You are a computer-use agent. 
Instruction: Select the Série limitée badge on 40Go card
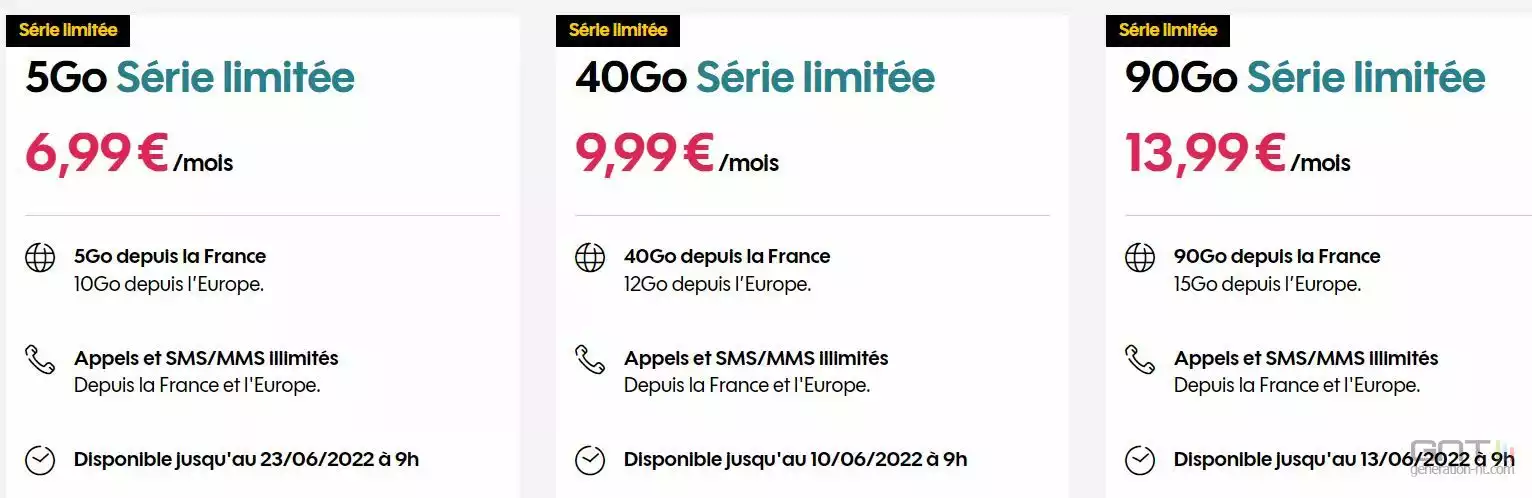[618, 30]
